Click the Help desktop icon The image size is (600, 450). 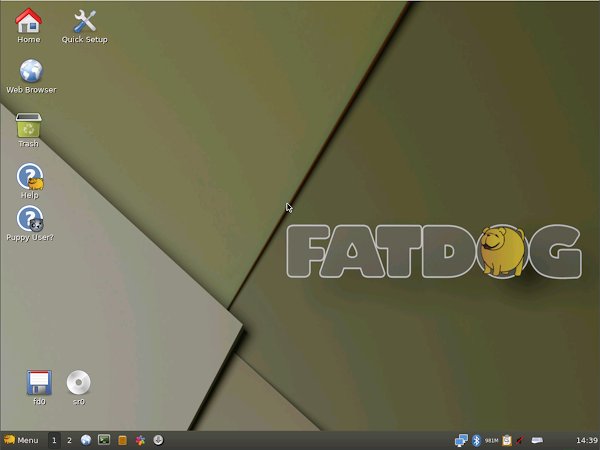(x=30, y=177)
